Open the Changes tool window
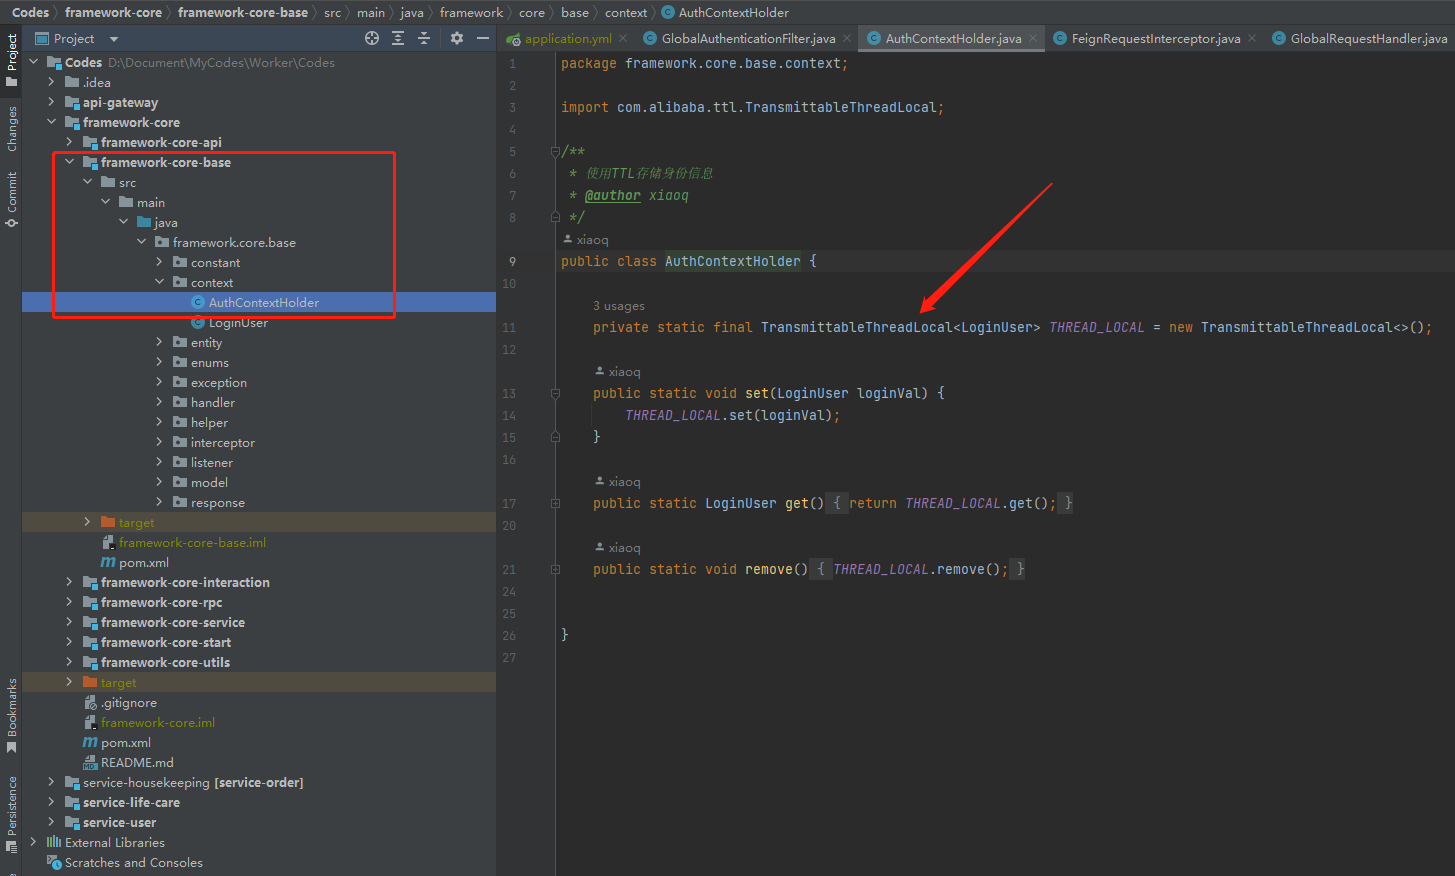The width and height of the screenshot is (1455, 876). coord(11,128)
